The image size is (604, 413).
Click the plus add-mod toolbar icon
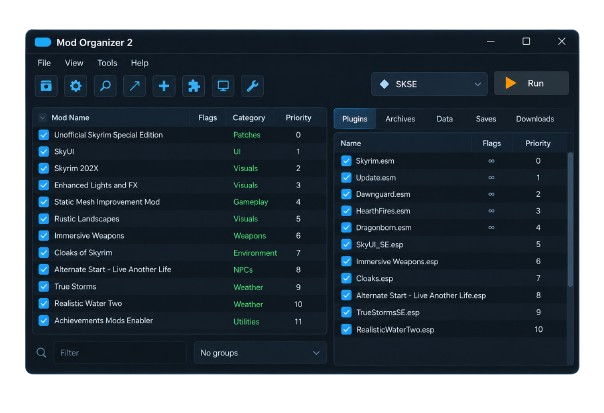tap(164, 86)
